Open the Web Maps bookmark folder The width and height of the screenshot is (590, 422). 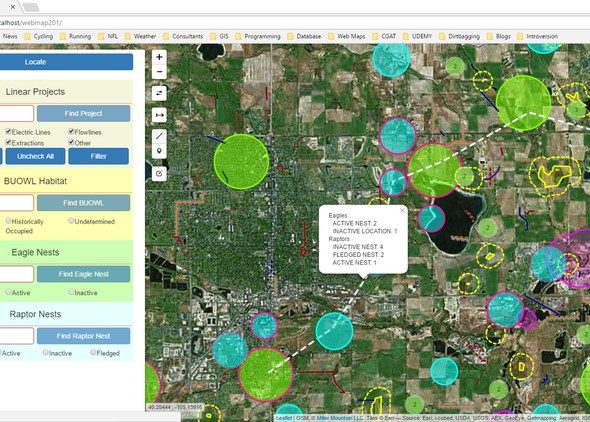pyautogui.click(x=347, y=36)
